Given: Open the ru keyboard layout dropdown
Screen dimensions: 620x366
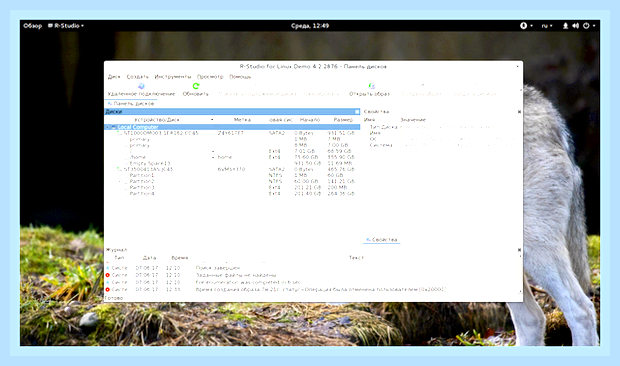Looking at the screenshot, I should point(547,26).
